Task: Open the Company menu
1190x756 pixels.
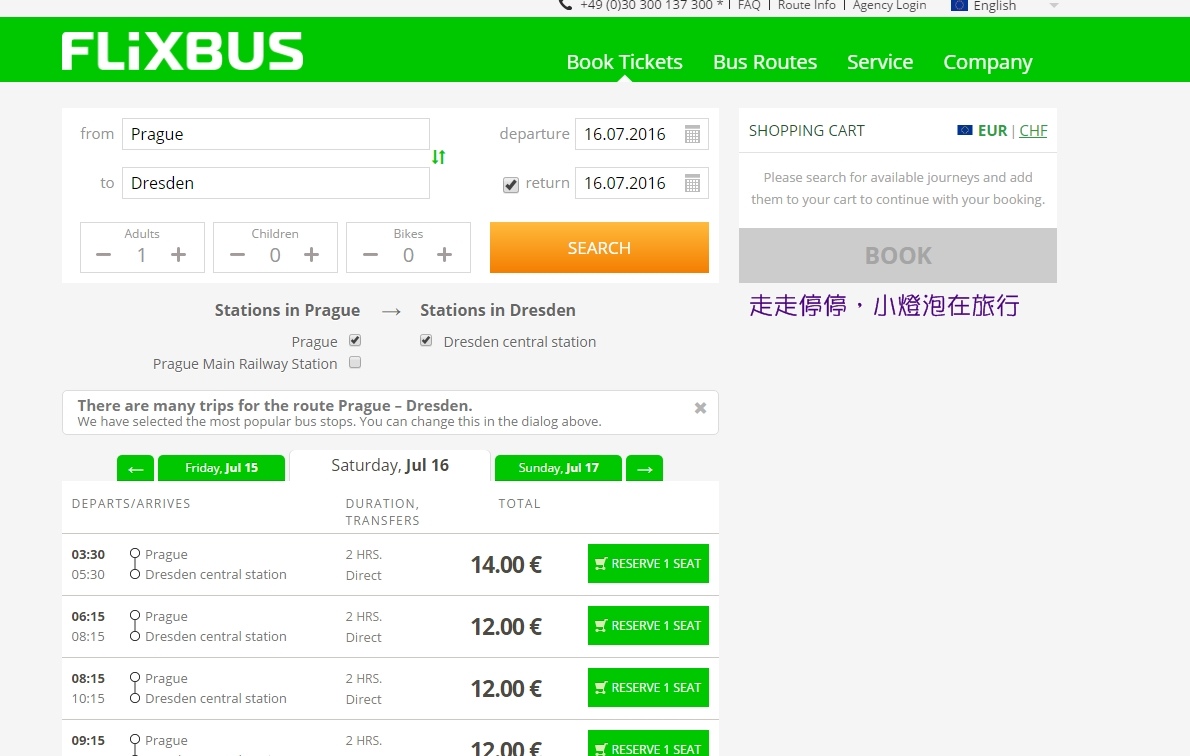Action: point(988,62)
